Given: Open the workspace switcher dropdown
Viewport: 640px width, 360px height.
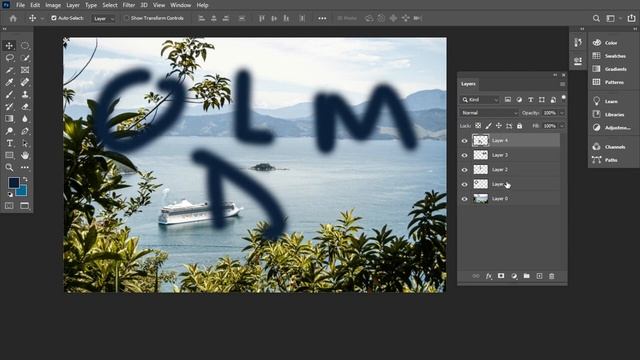Looking at the screenshot, I should [x=613, y=18].
